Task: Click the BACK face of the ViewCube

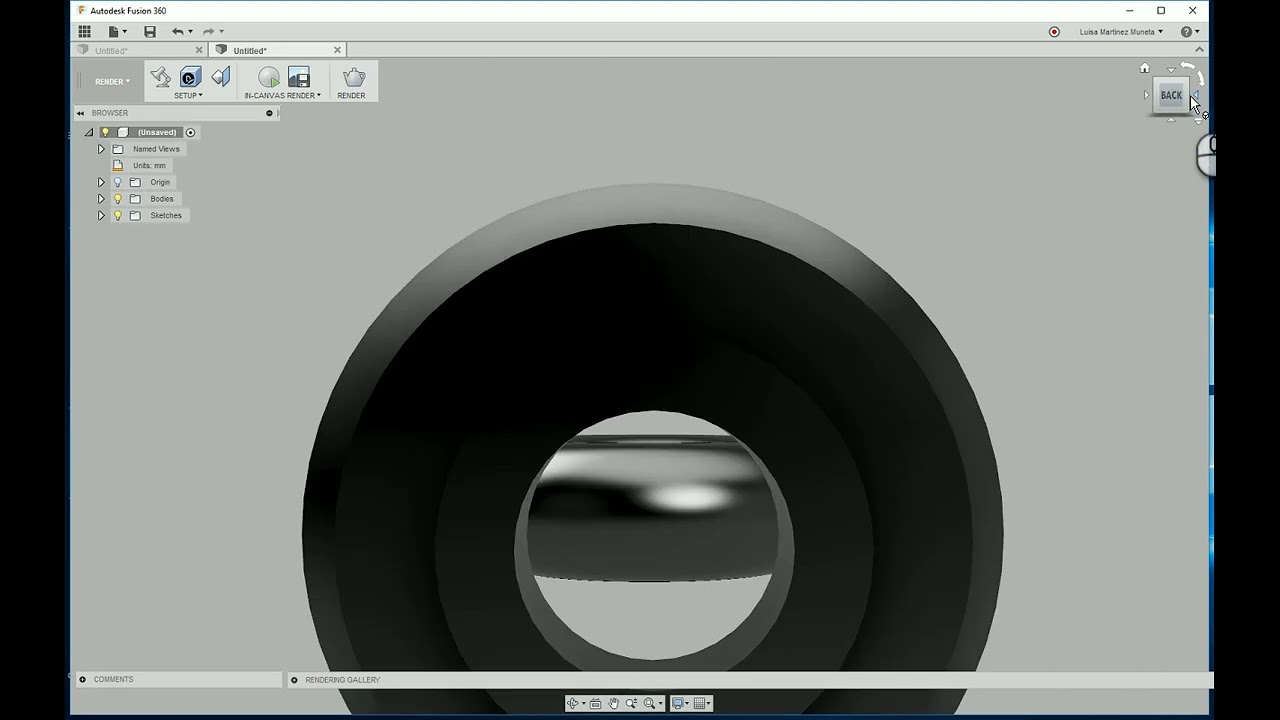Action: point(1171,95)
